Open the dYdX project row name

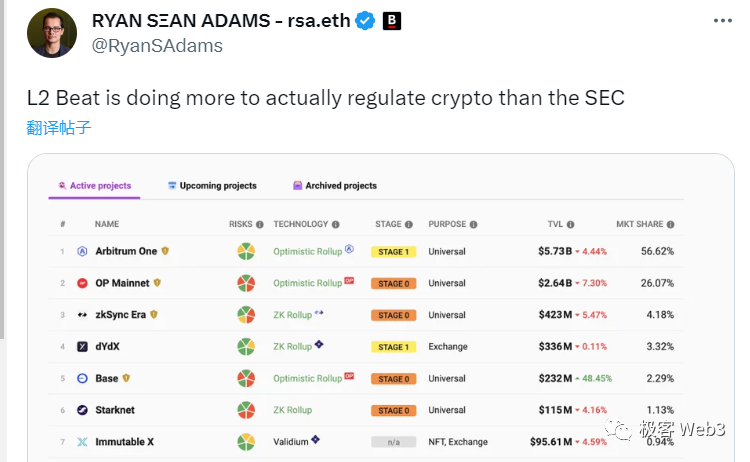(x=110, y=347)
